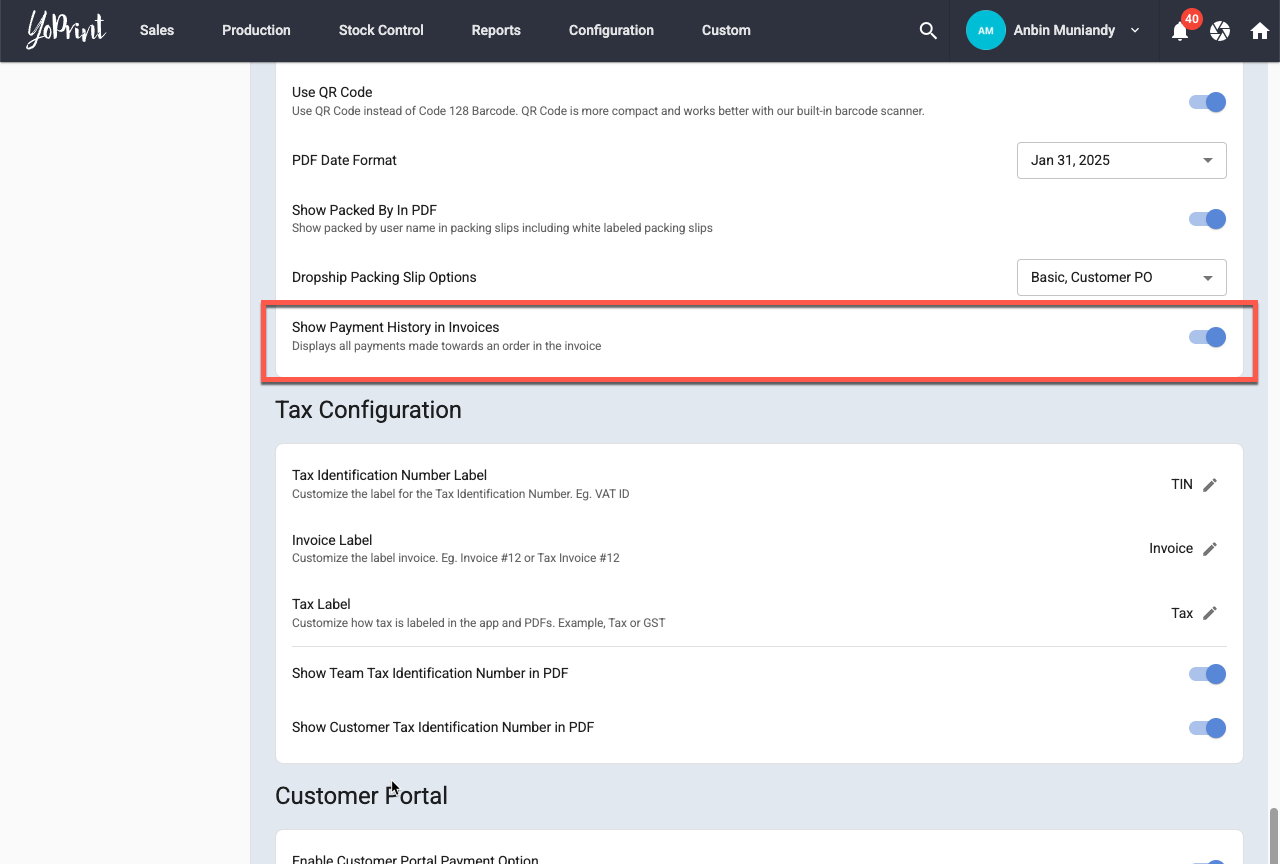Toggle Show Packed By In PDF
Image resolution: width=1280 pixels, height=864 pixels.
(x=1207, y=219)
